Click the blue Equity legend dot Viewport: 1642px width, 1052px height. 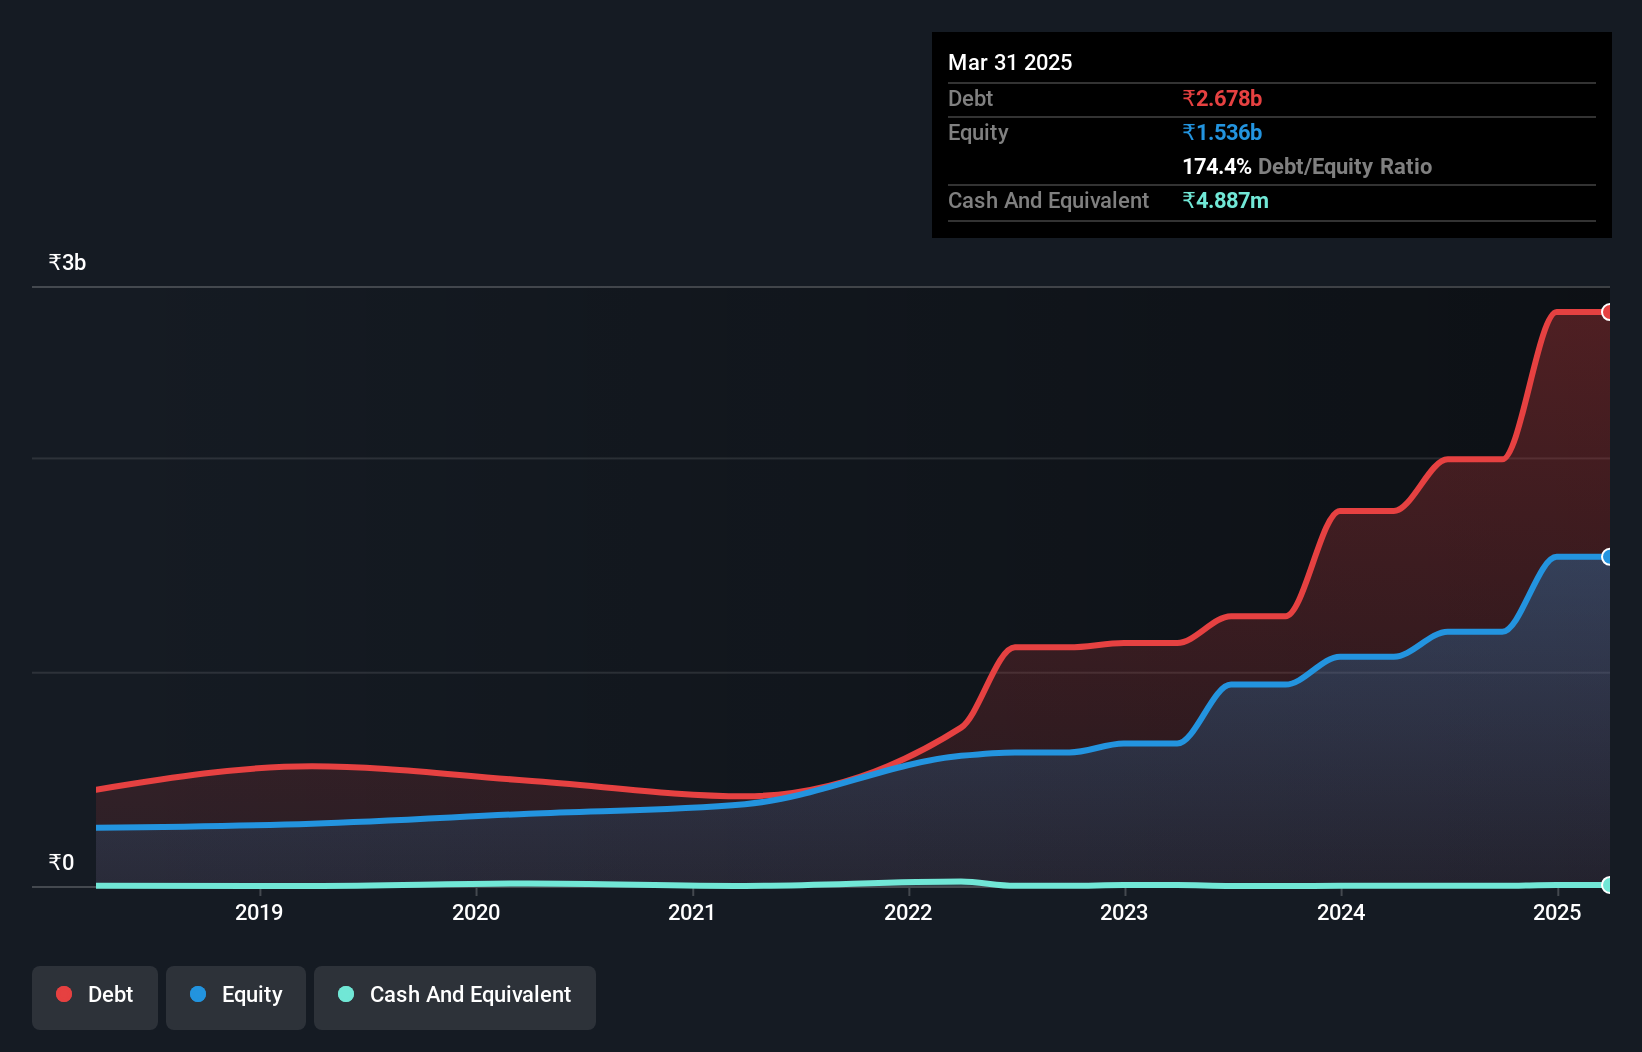click(199, 994)
